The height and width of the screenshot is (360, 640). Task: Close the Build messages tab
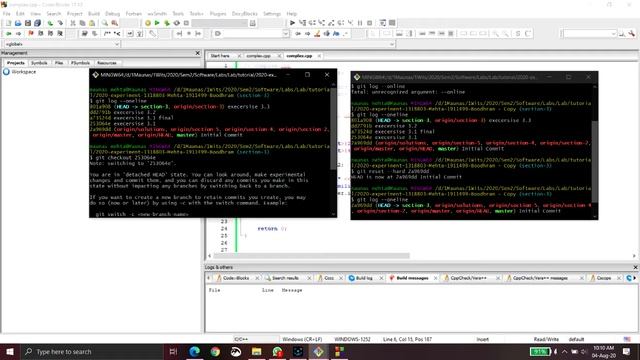[x=436, y=278]
